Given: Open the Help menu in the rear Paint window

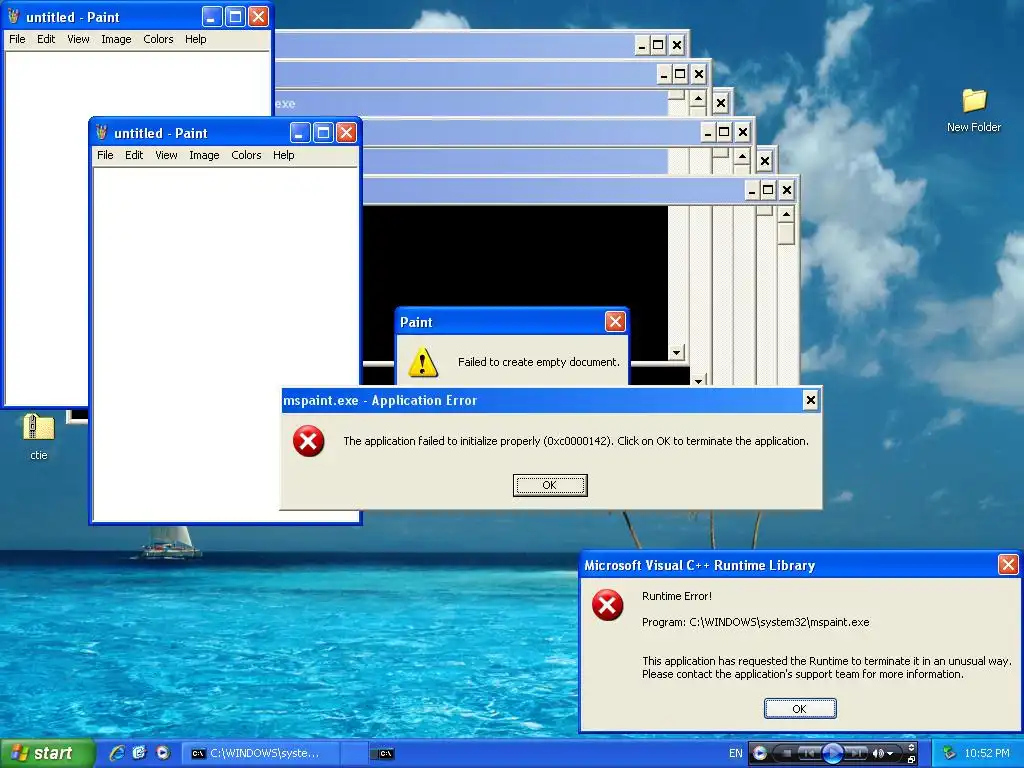Looking at the screenshot, I should click(195, 39).
